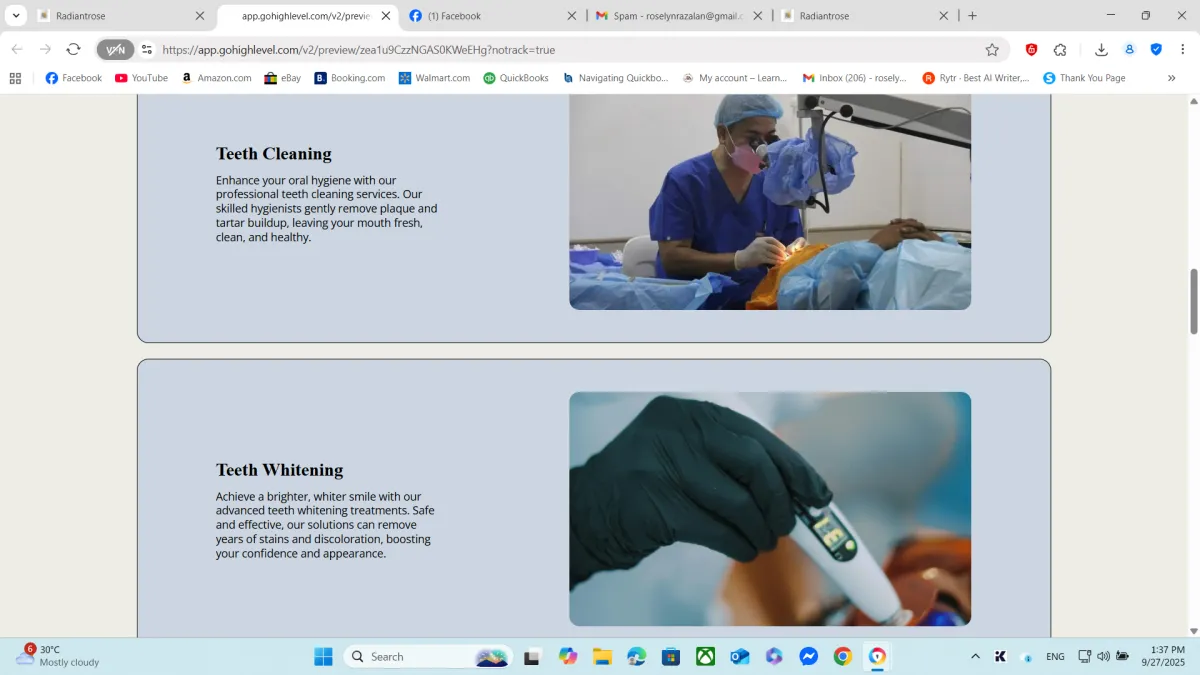Open the Extensions puzzle icon
1200x675 pixels.
(1060, 49)
